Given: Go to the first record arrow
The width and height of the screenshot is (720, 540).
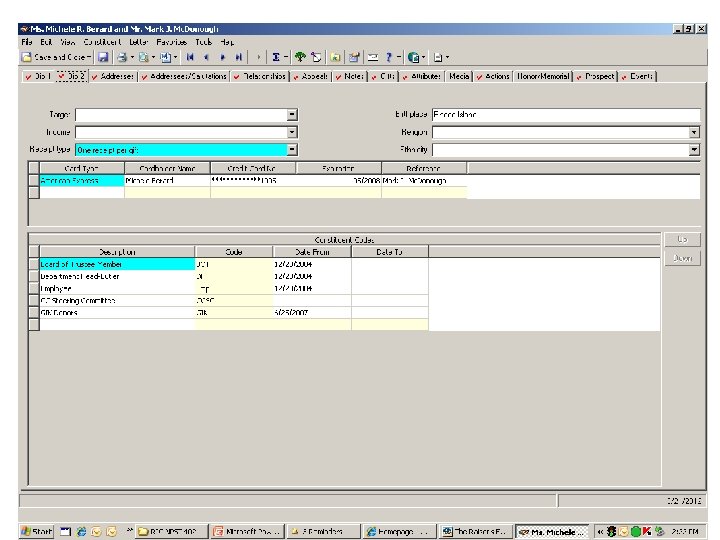Looking at the screenshot, I should [x=190, y=57].
